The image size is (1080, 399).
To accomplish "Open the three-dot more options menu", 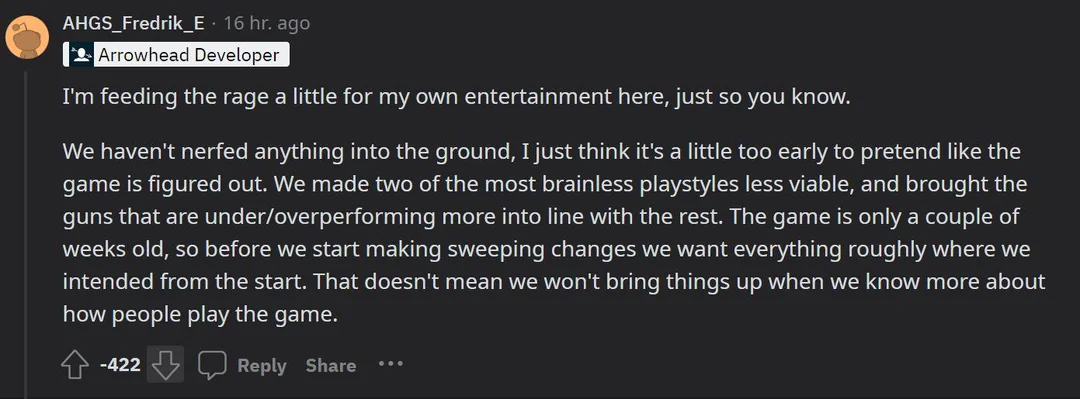I will [391, 363].
